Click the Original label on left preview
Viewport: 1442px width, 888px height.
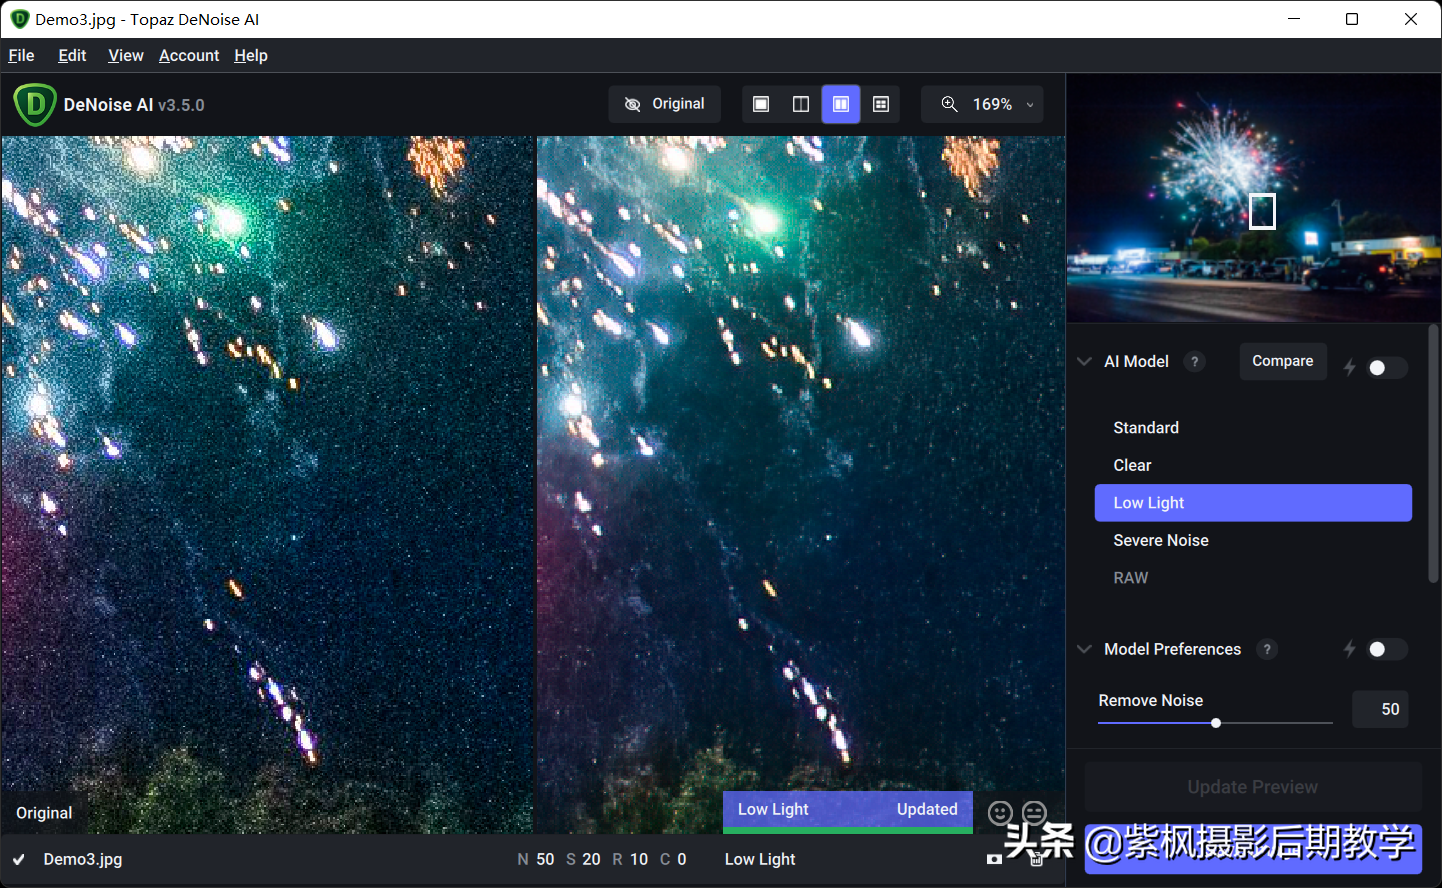[x=44, y=813]
